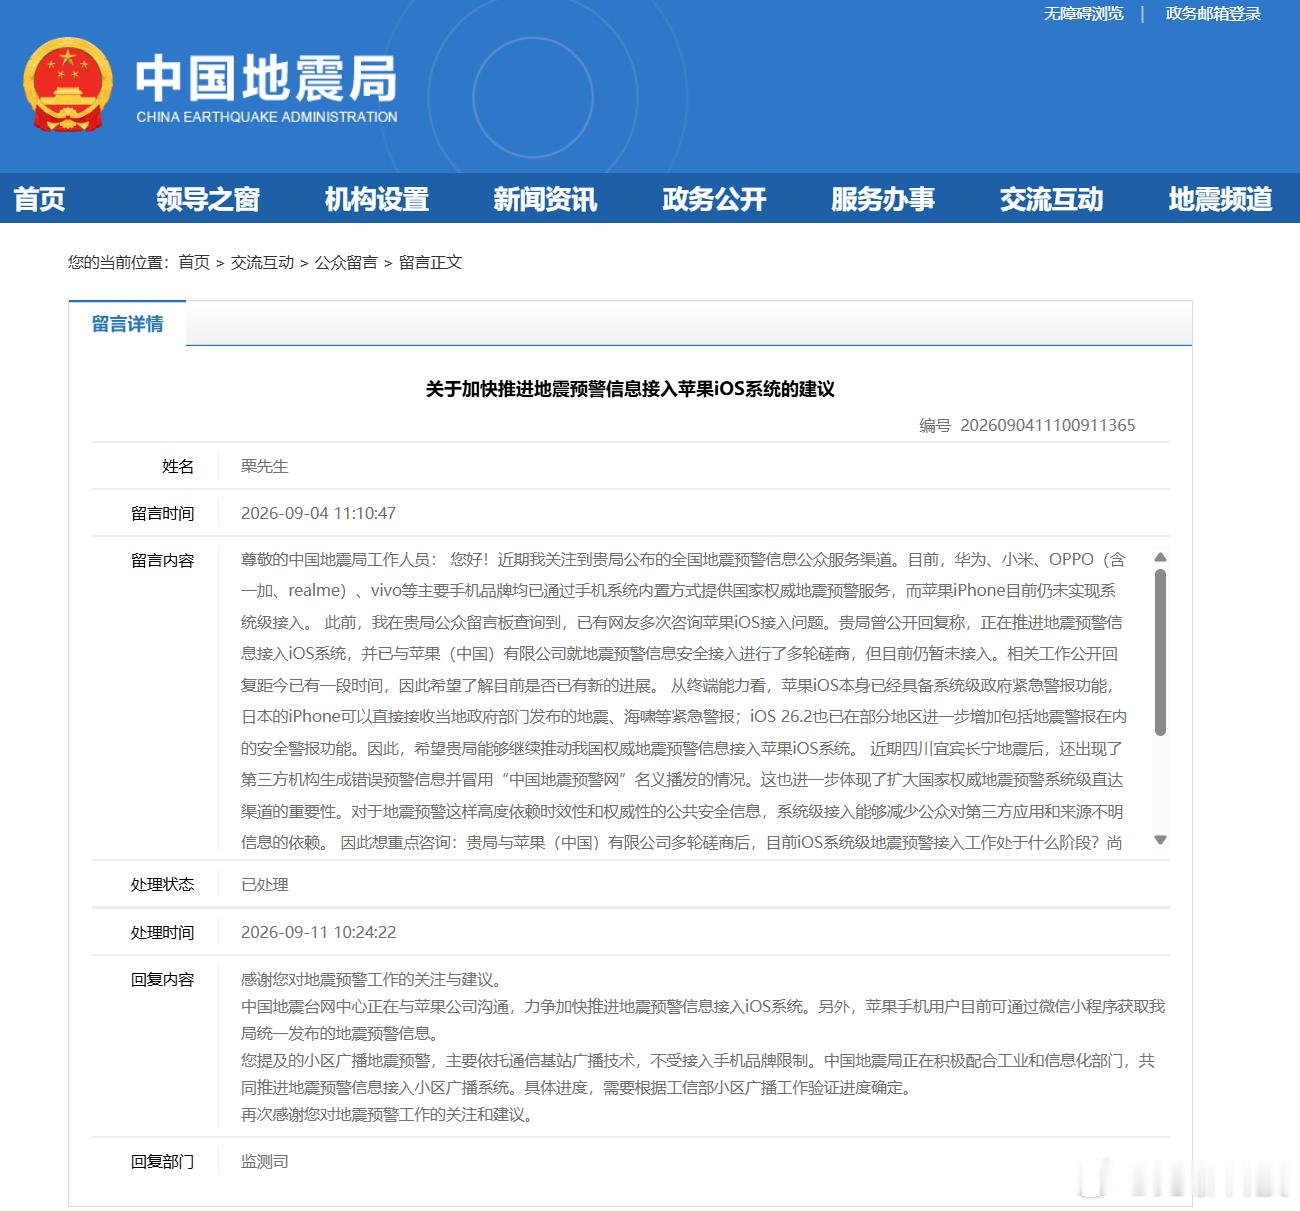Screen dimensions: 1300x1211
Task: Click the time 2026-09-04 11:10:47
Action: [318, 513]
